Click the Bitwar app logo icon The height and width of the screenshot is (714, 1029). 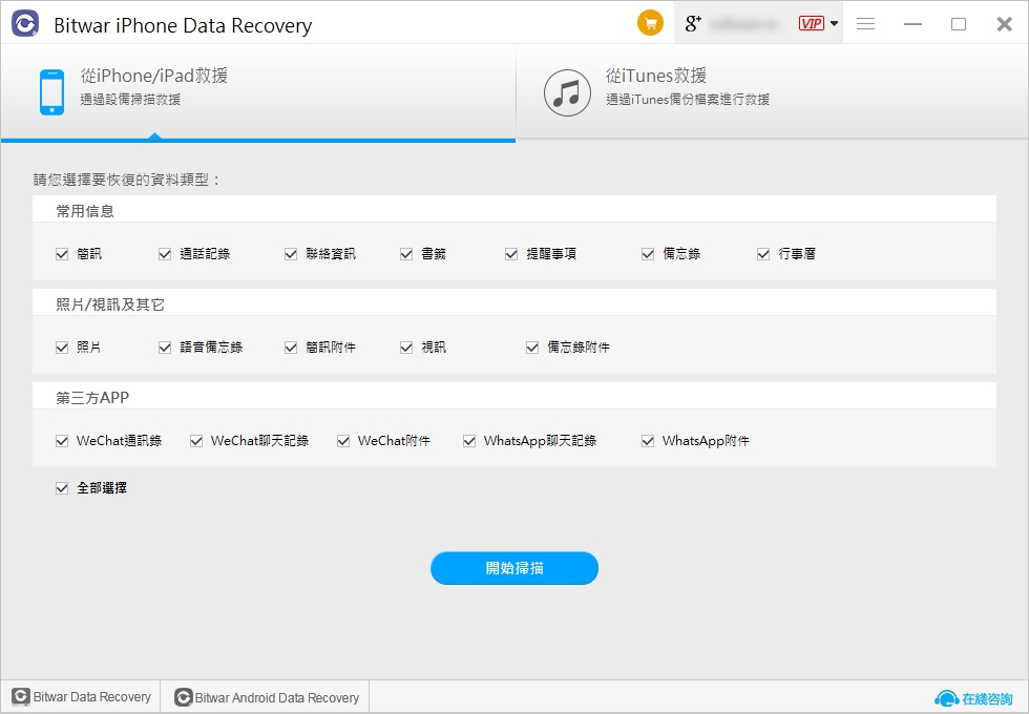[25, 24]
